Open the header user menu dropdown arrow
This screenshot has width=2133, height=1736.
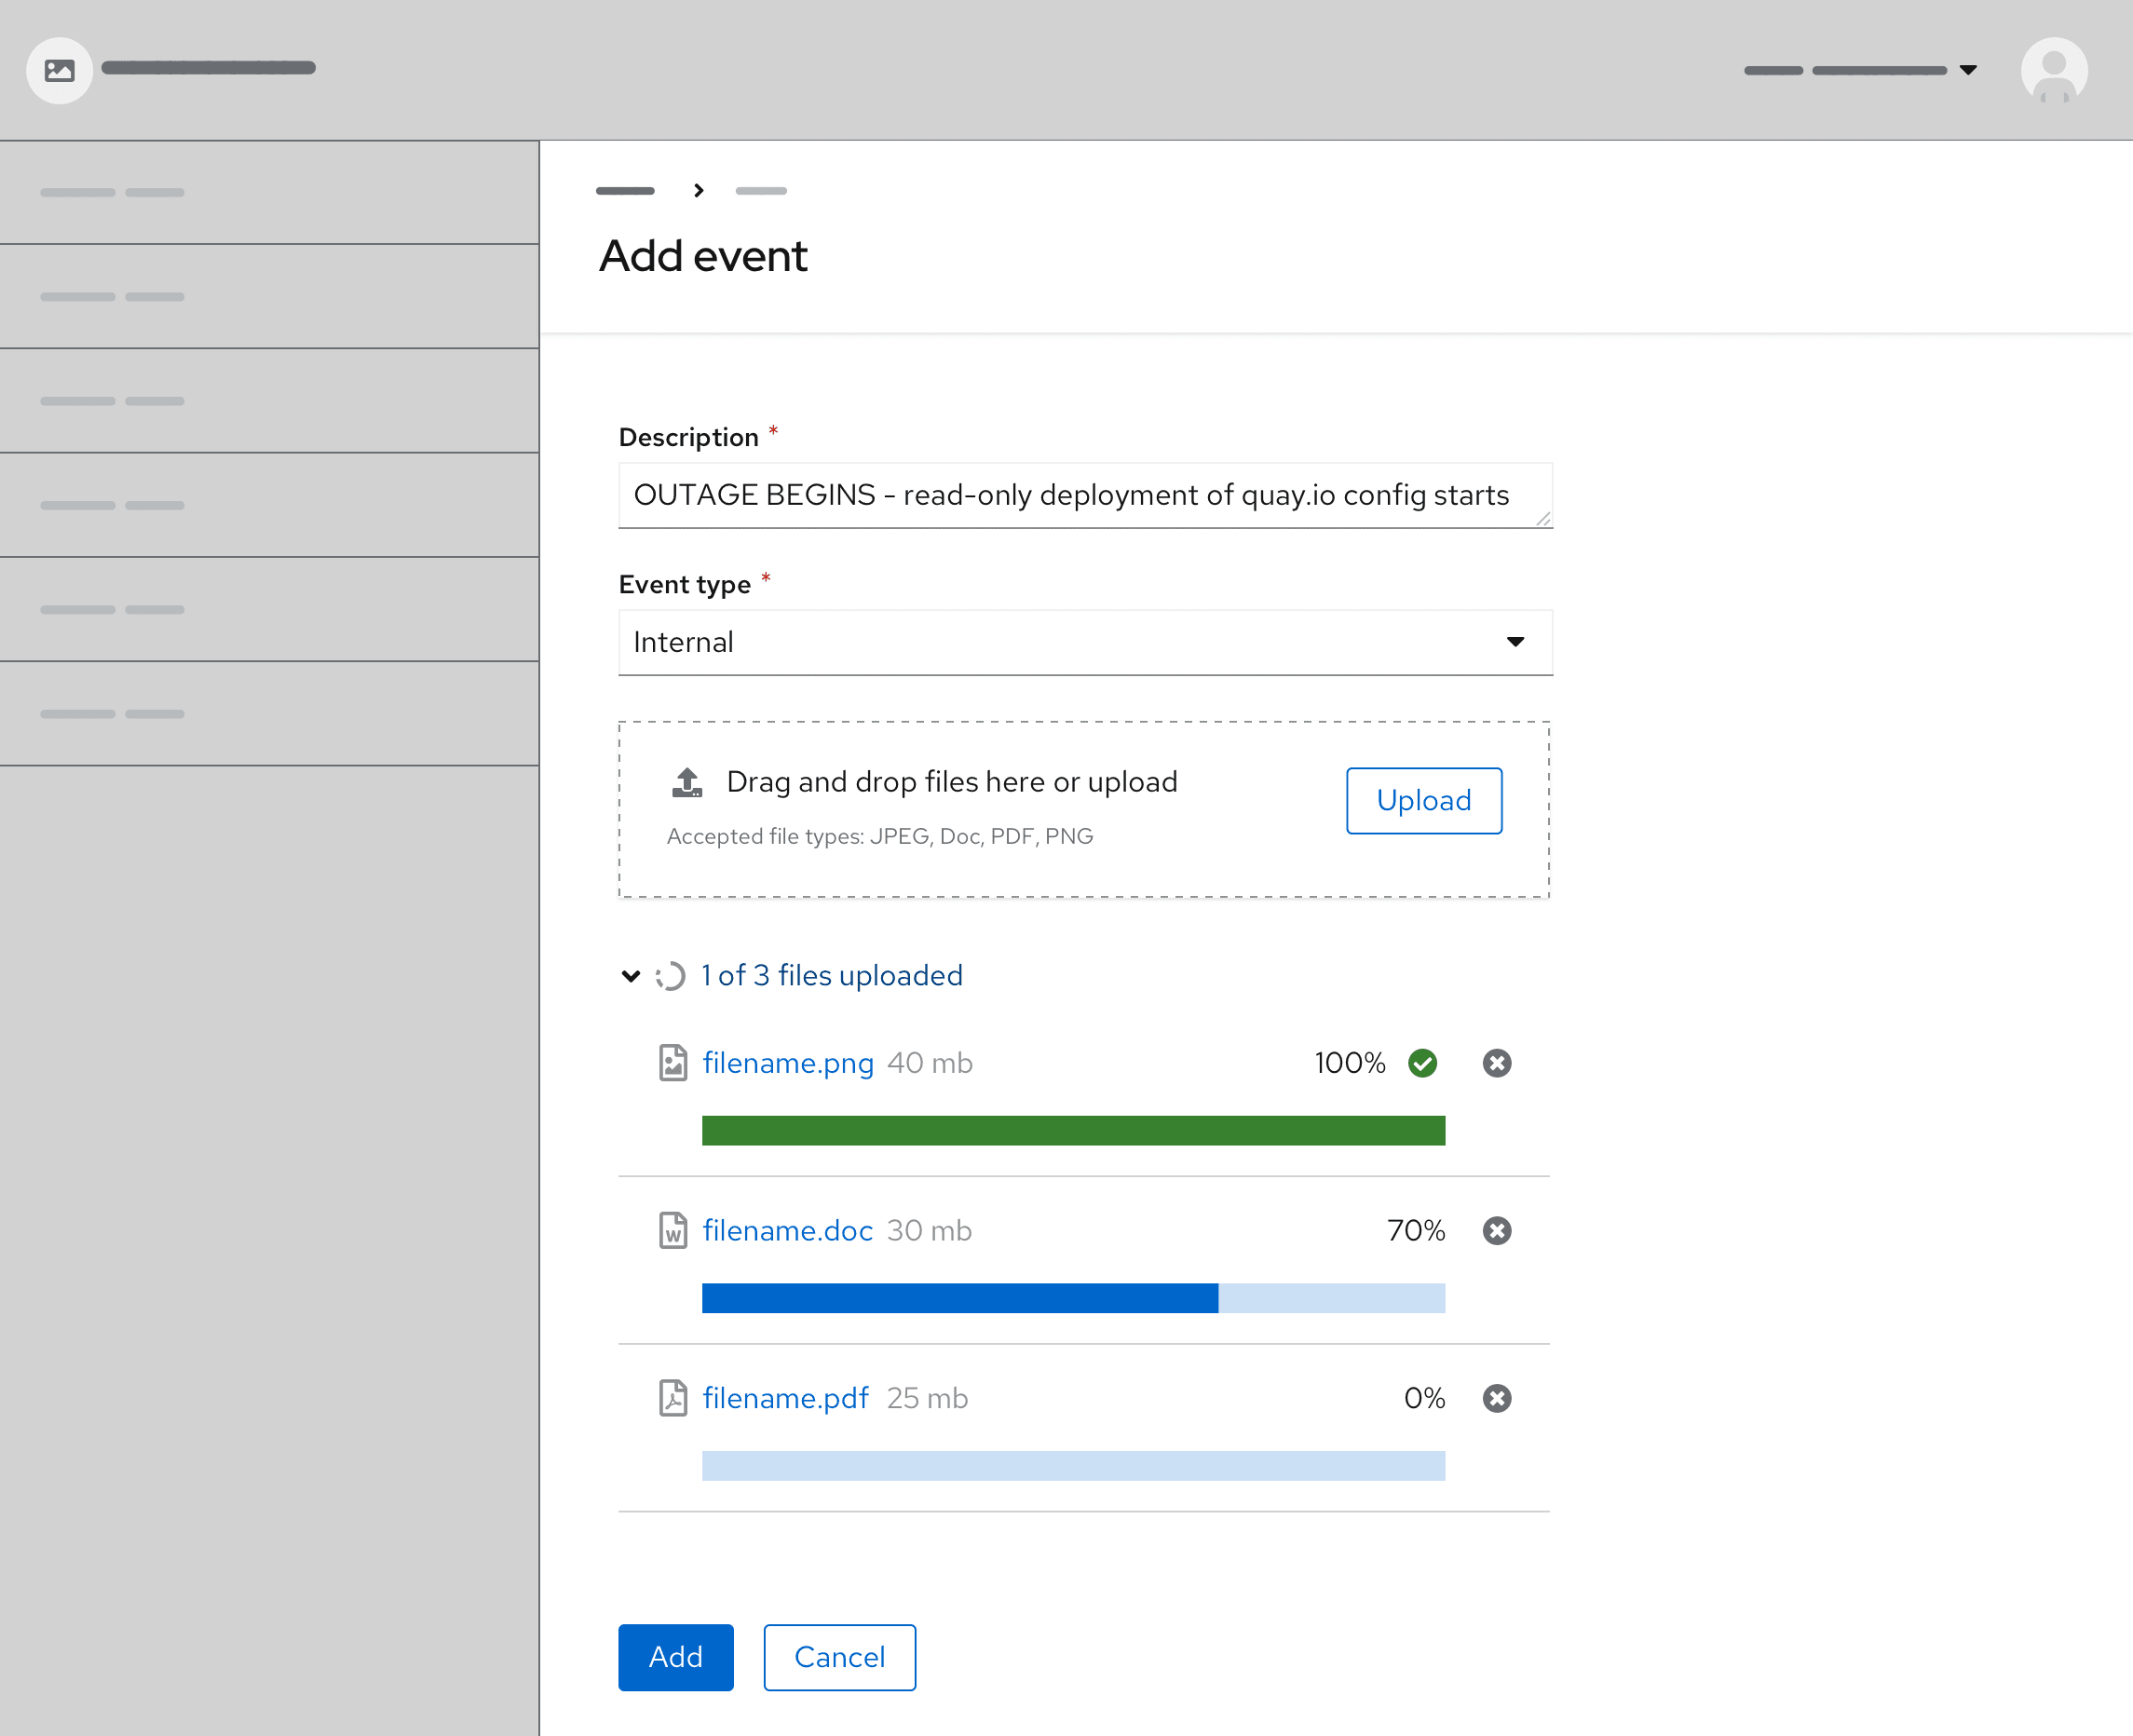click(x=1967, y=70)
